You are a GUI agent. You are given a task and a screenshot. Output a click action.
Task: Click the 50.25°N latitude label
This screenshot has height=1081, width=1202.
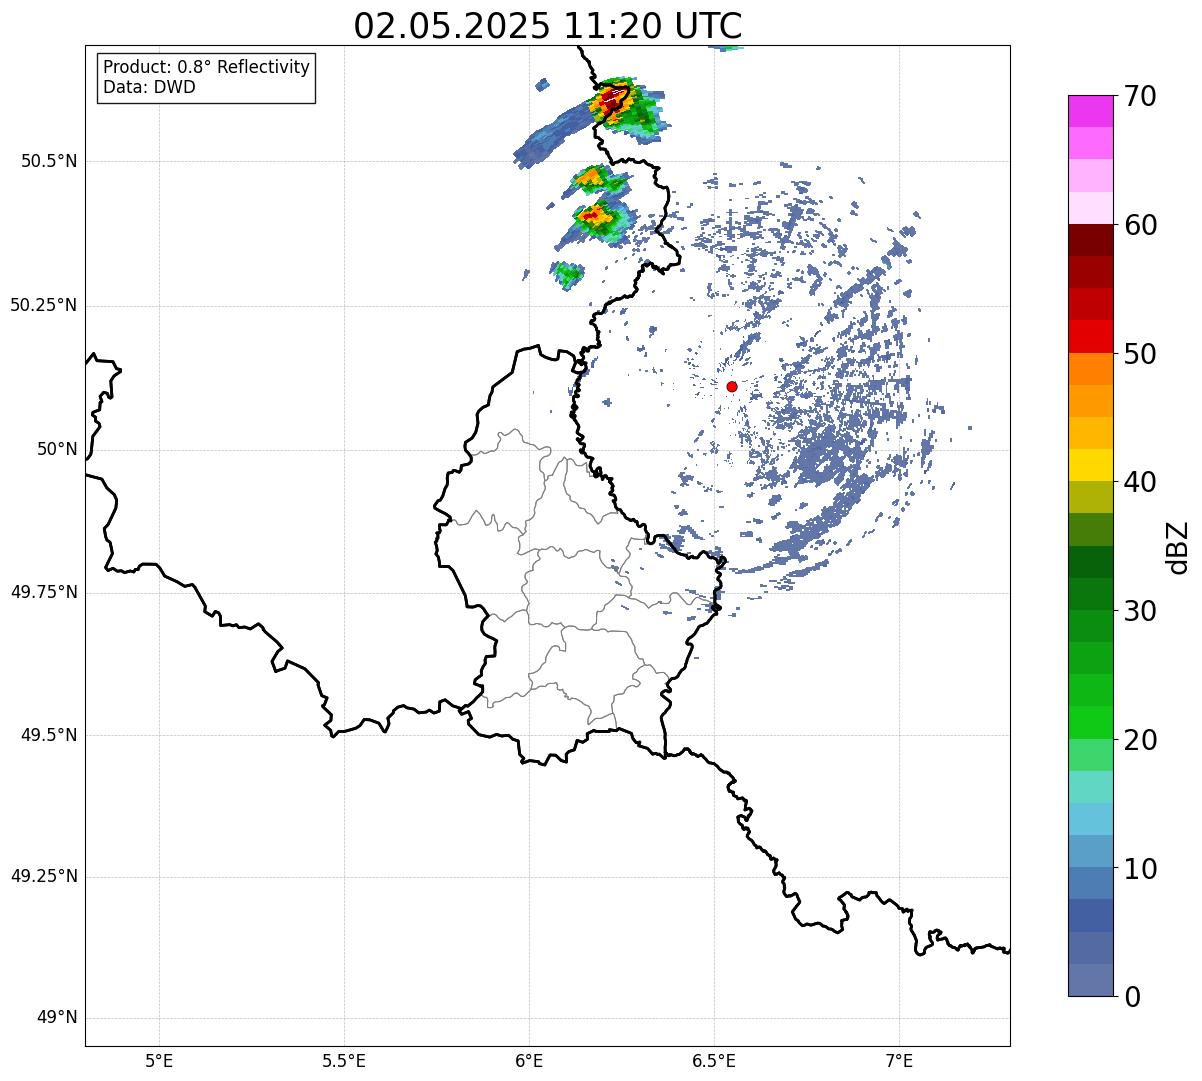[x=44, y=305]
